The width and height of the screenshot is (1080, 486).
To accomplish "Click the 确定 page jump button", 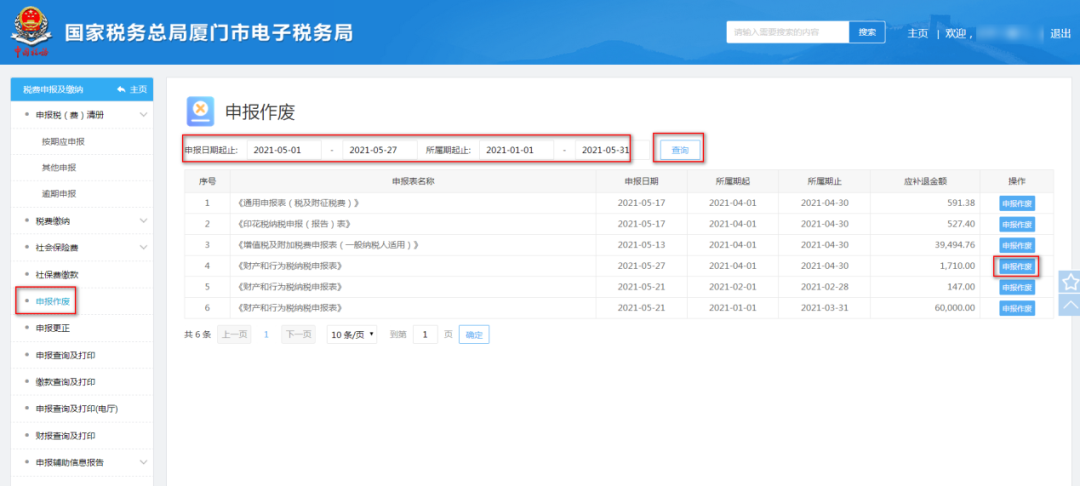I will [x=474, y=335].
